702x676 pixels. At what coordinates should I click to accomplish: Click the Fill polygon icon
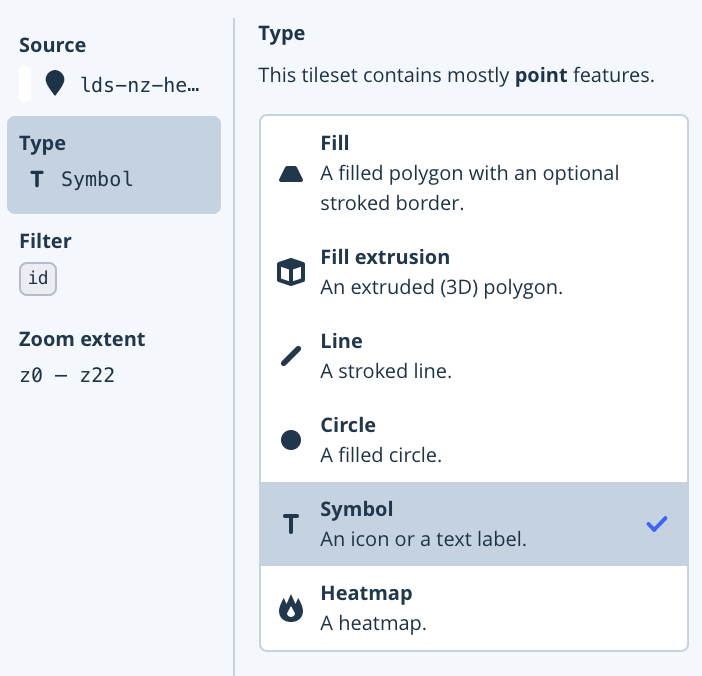pos(291,174)
